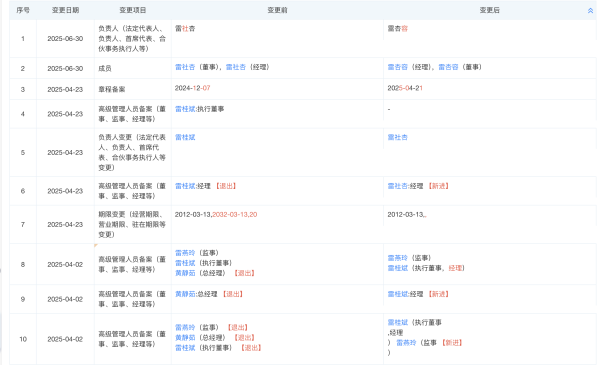
Task: Click 雷社杏:经理 【新进】 link in row 6
Action: click(398, 186)
